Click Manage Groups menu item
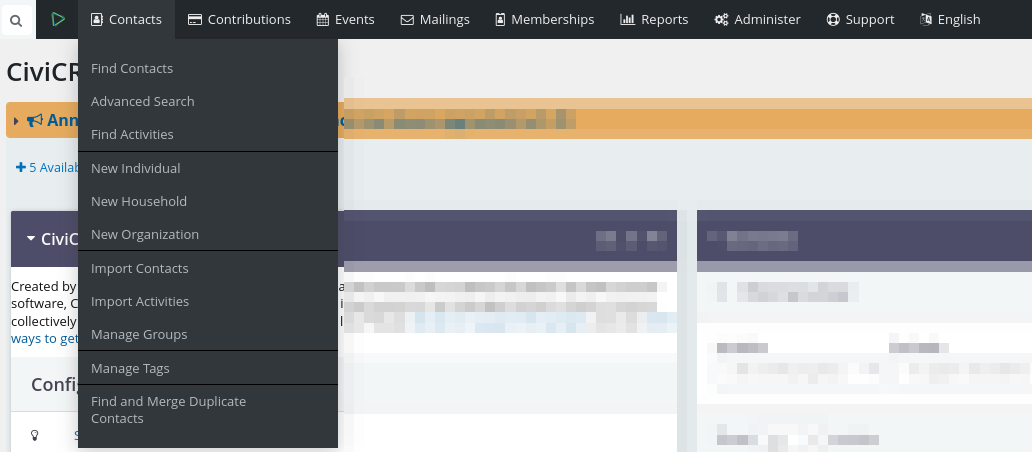This screenshot has height=452, width=1032. coord(139,334)
